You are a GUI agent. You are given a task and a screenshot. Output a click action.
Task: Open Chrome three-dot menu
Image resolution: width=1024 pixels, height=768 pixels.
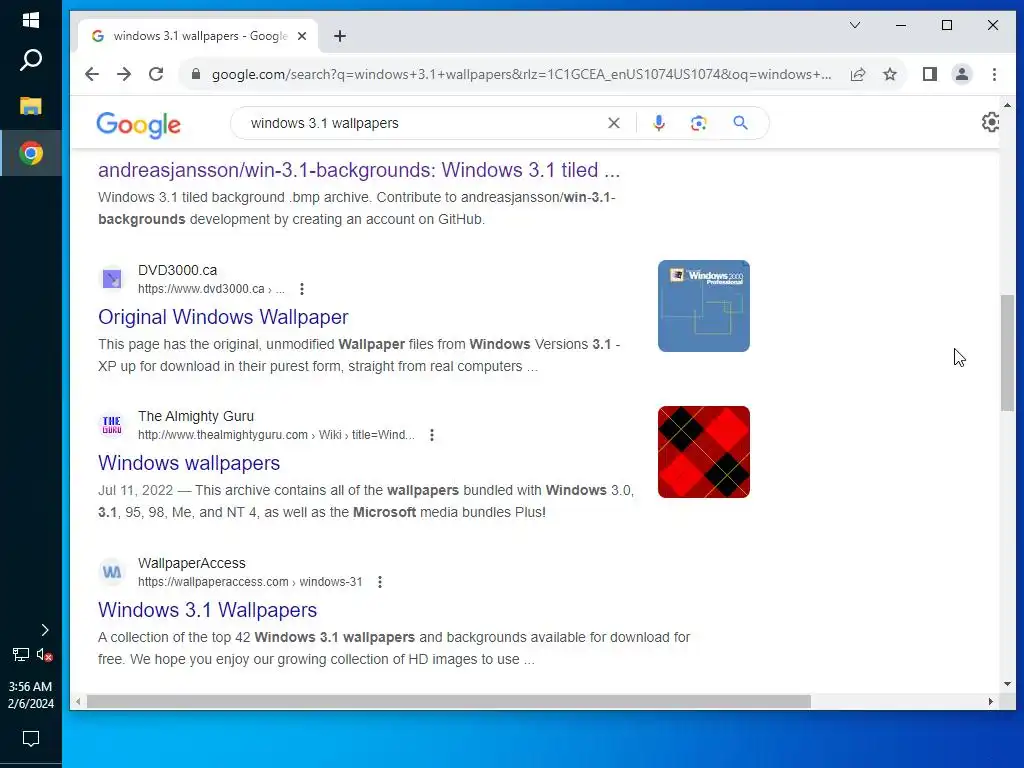pos(994,74)
